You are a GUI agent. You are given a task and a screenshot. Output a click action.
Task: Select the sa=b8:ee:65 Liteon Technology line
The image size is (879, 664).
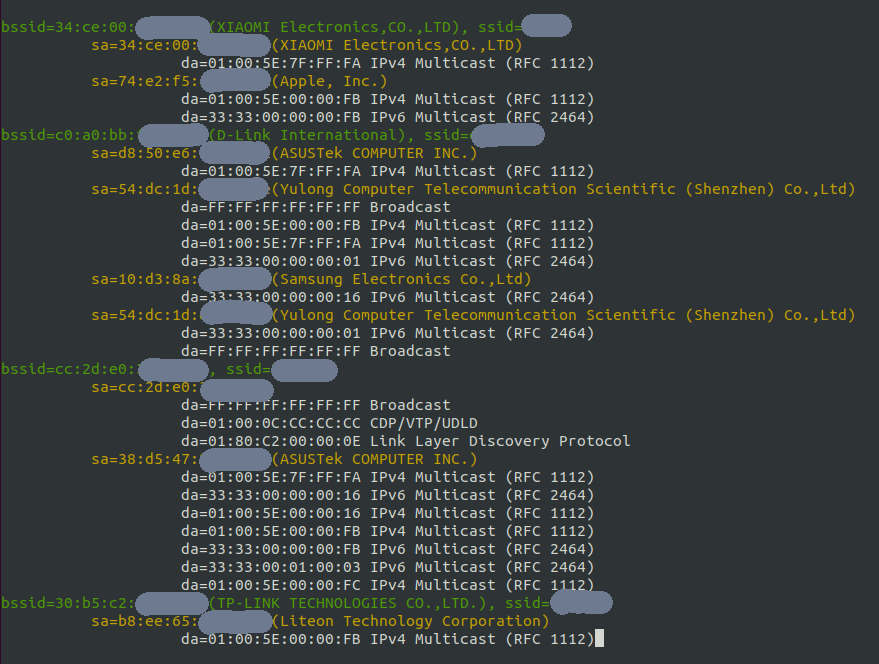pyautogui.click(x=320, y=621)
